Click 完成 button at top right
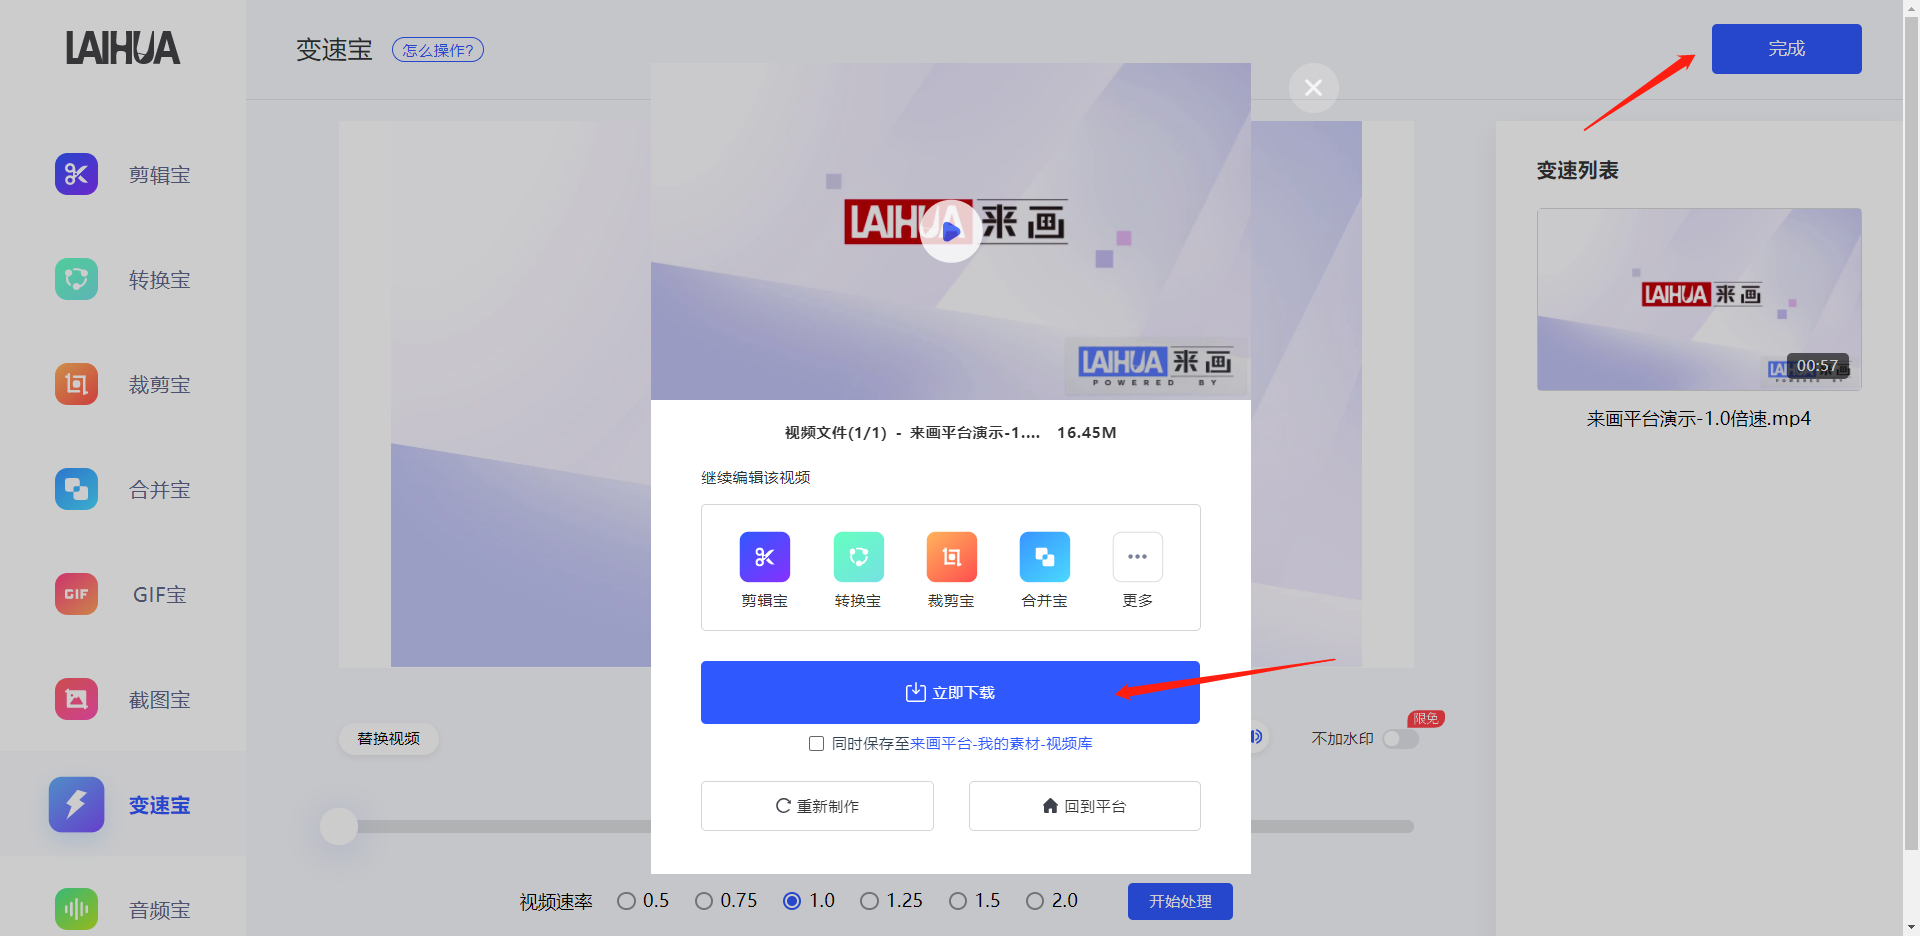Screen dimensions: 1920x936 pos(1787,49)
